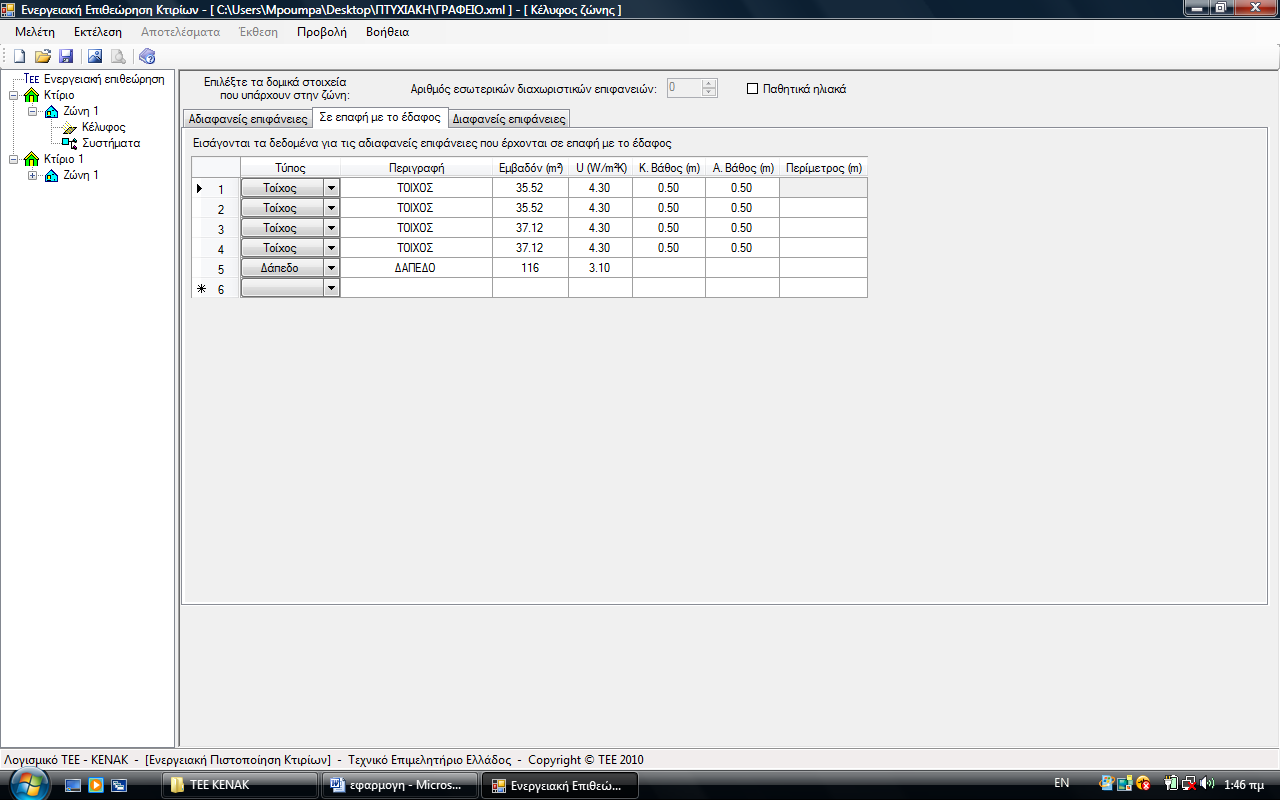Screen dimensions: 1280x800
Task: Select Κέλυφος in the tree
Action: (x=103, y=127)
